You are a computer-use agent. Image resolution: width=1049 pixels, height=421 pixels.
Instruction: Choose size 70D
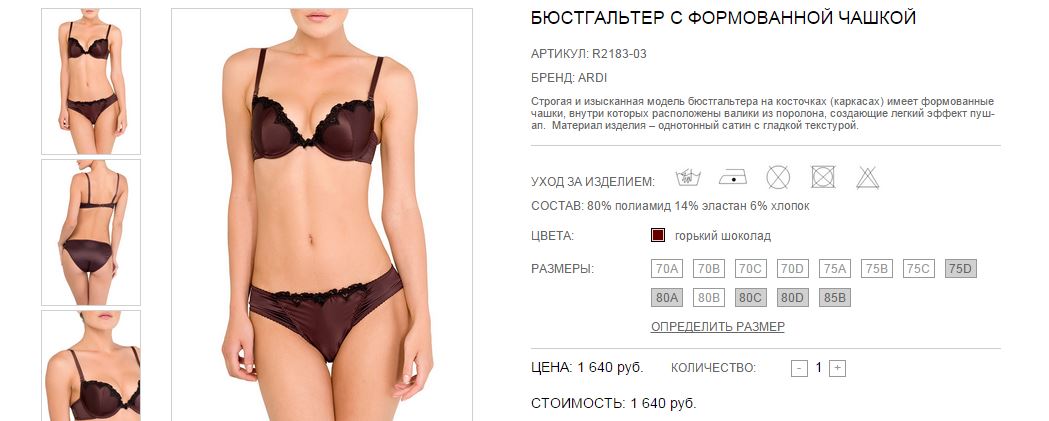pyautogui.click(x=793, y=269)
